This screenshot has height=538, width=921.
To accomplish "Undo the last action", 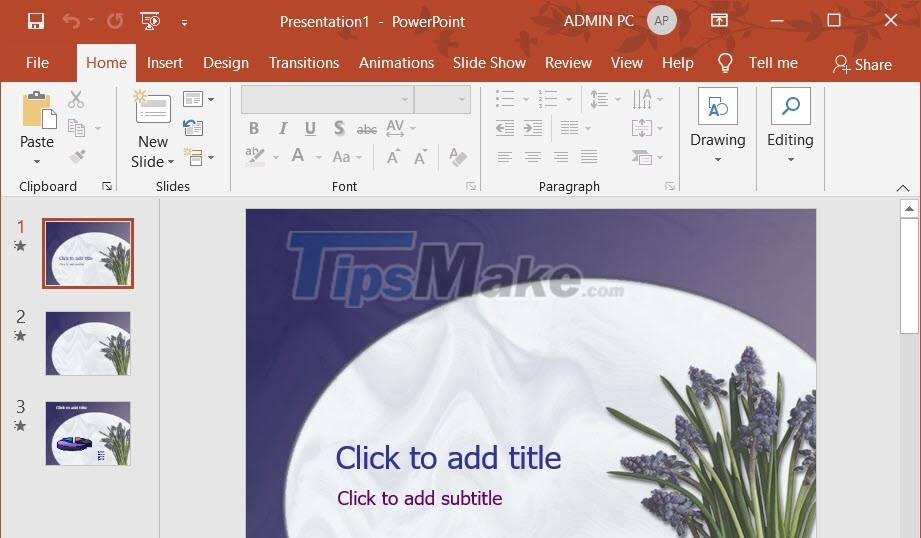I will point(71,22).
